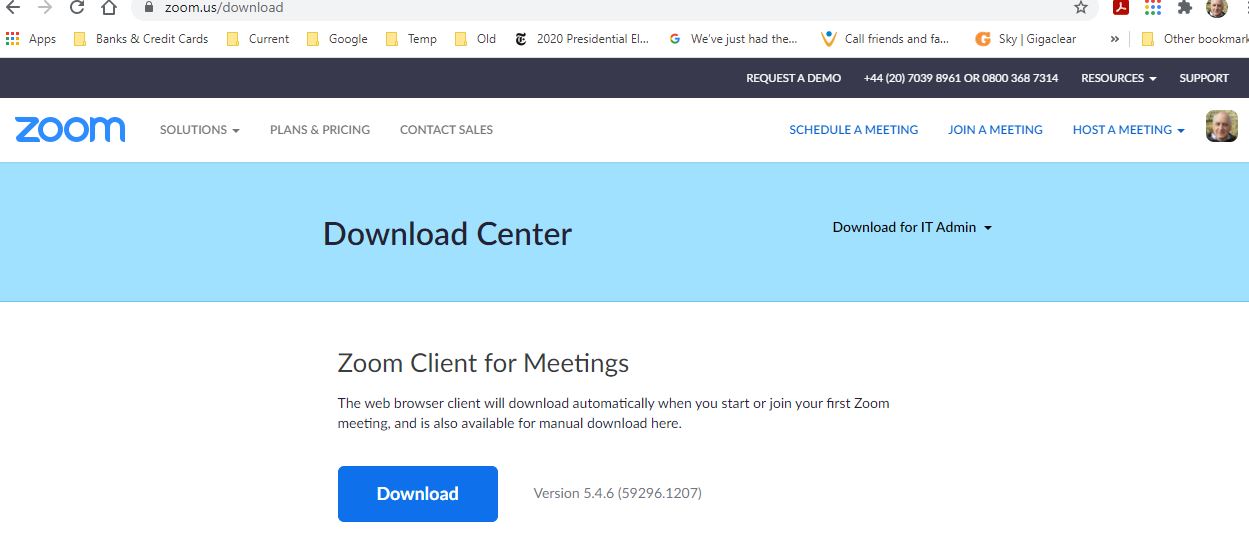Image resolution: width=1249 pixels, height=543 pixels.
Task: Go back using the browser back arrow
Action: tap(13, 7)
